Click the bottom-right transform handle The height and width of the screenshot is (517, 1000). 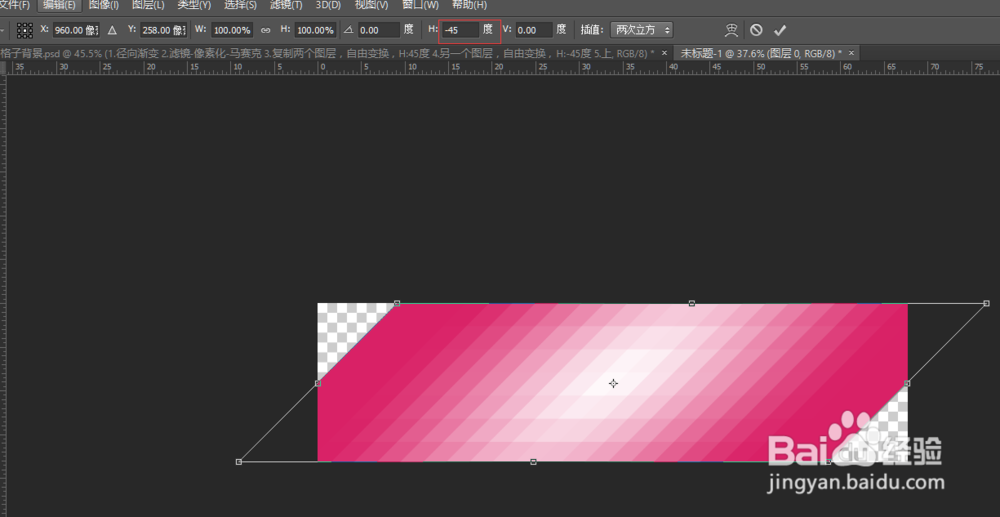click(x=828, y=462)
